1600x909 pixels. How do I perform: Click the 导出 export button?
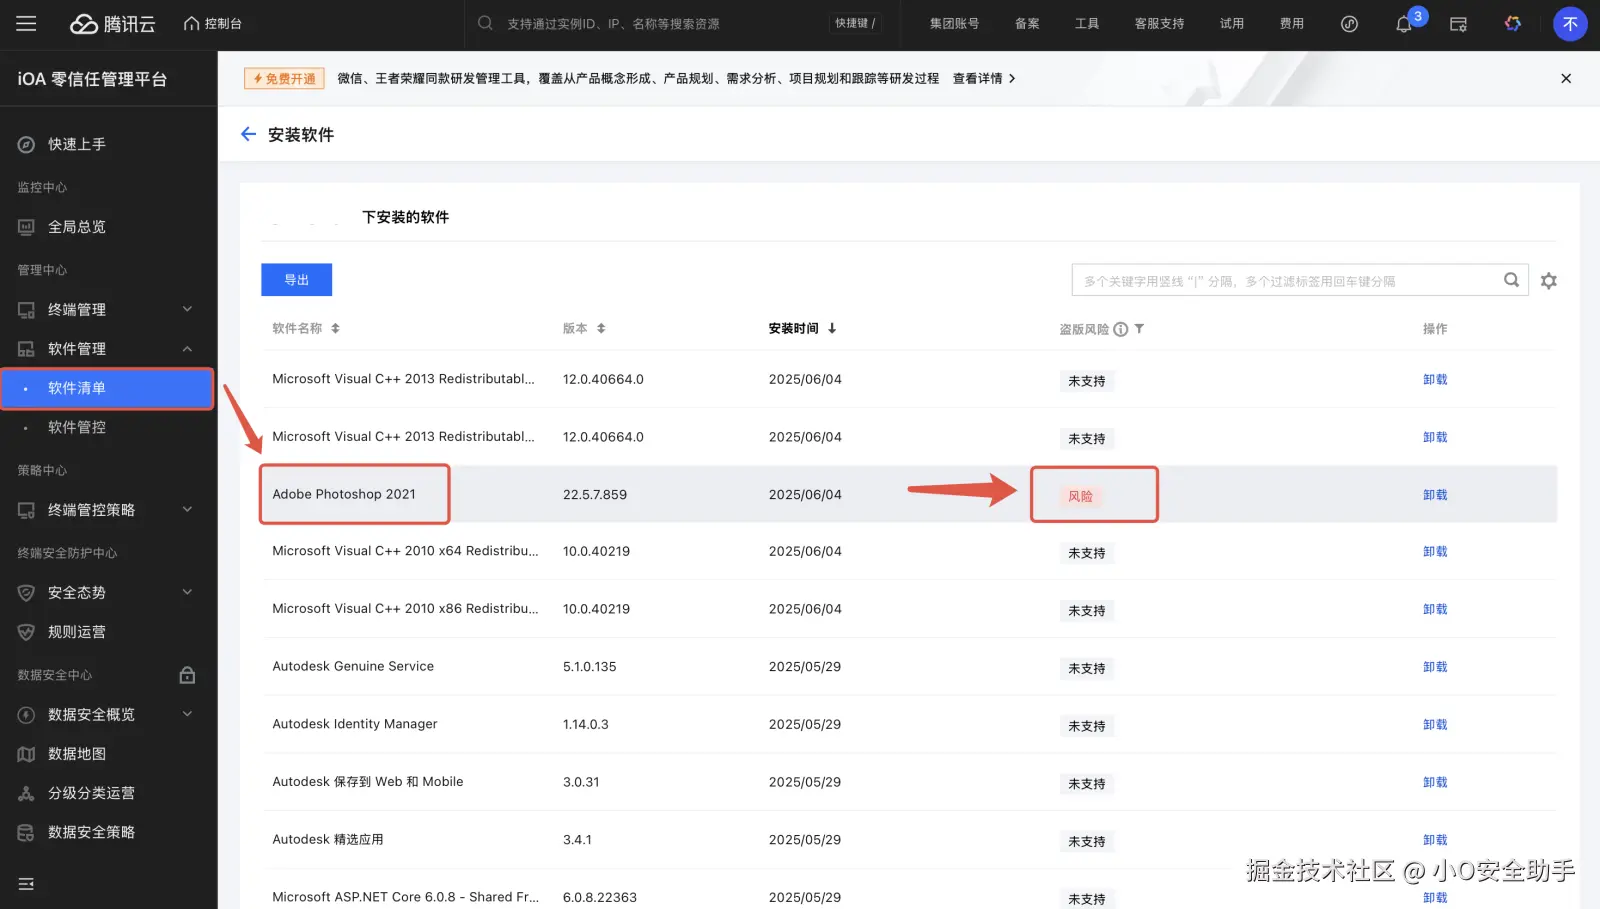pyautogui.click(x=296, y=279)
